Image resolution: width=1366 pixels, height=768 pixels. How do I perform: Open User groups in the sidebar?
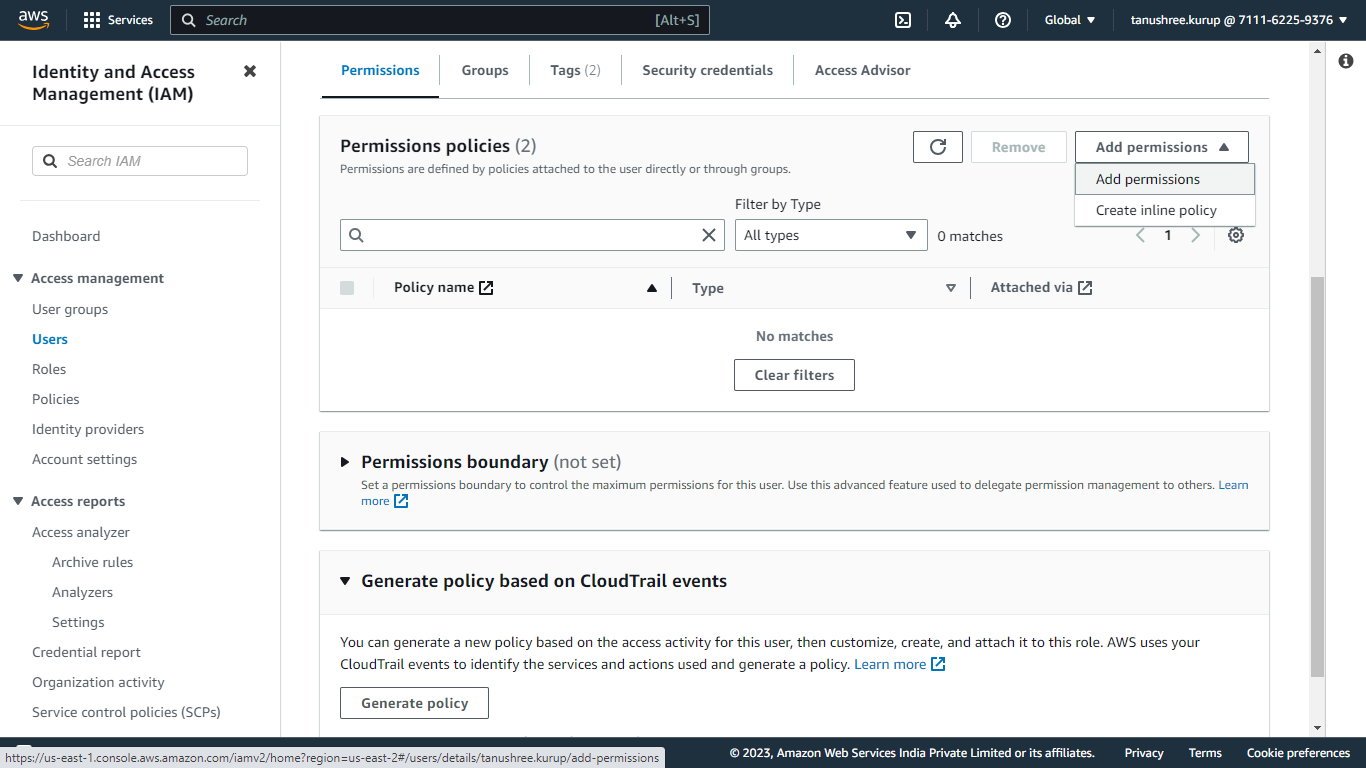[70, 309]
